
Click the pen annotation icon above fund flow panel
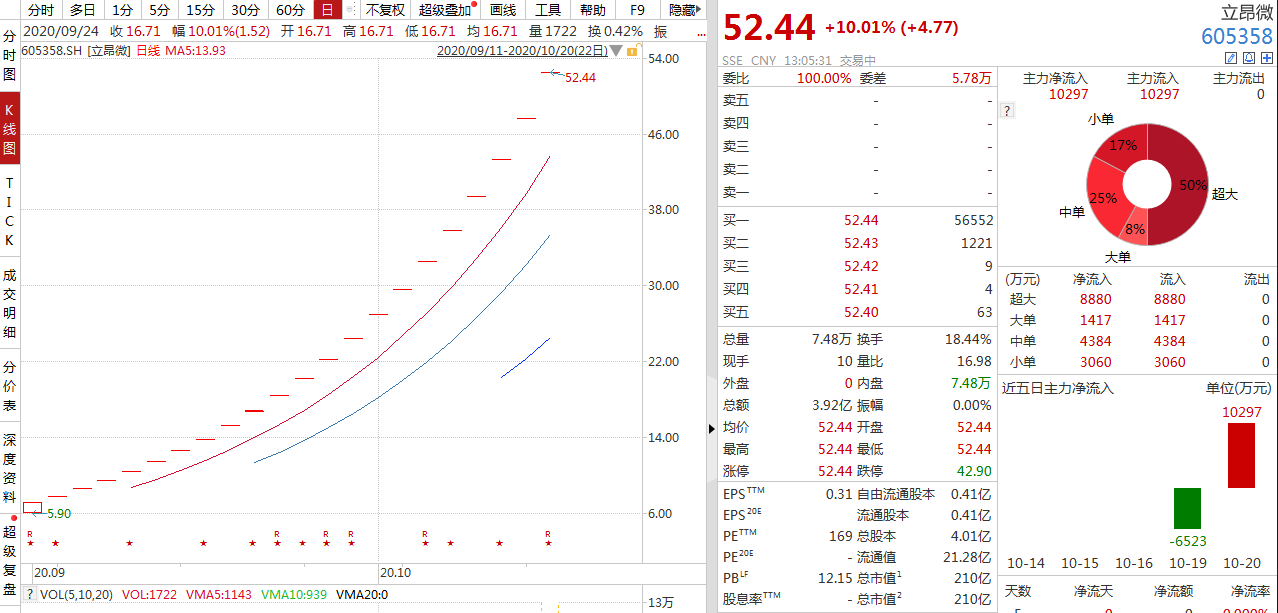(1231, 58)
